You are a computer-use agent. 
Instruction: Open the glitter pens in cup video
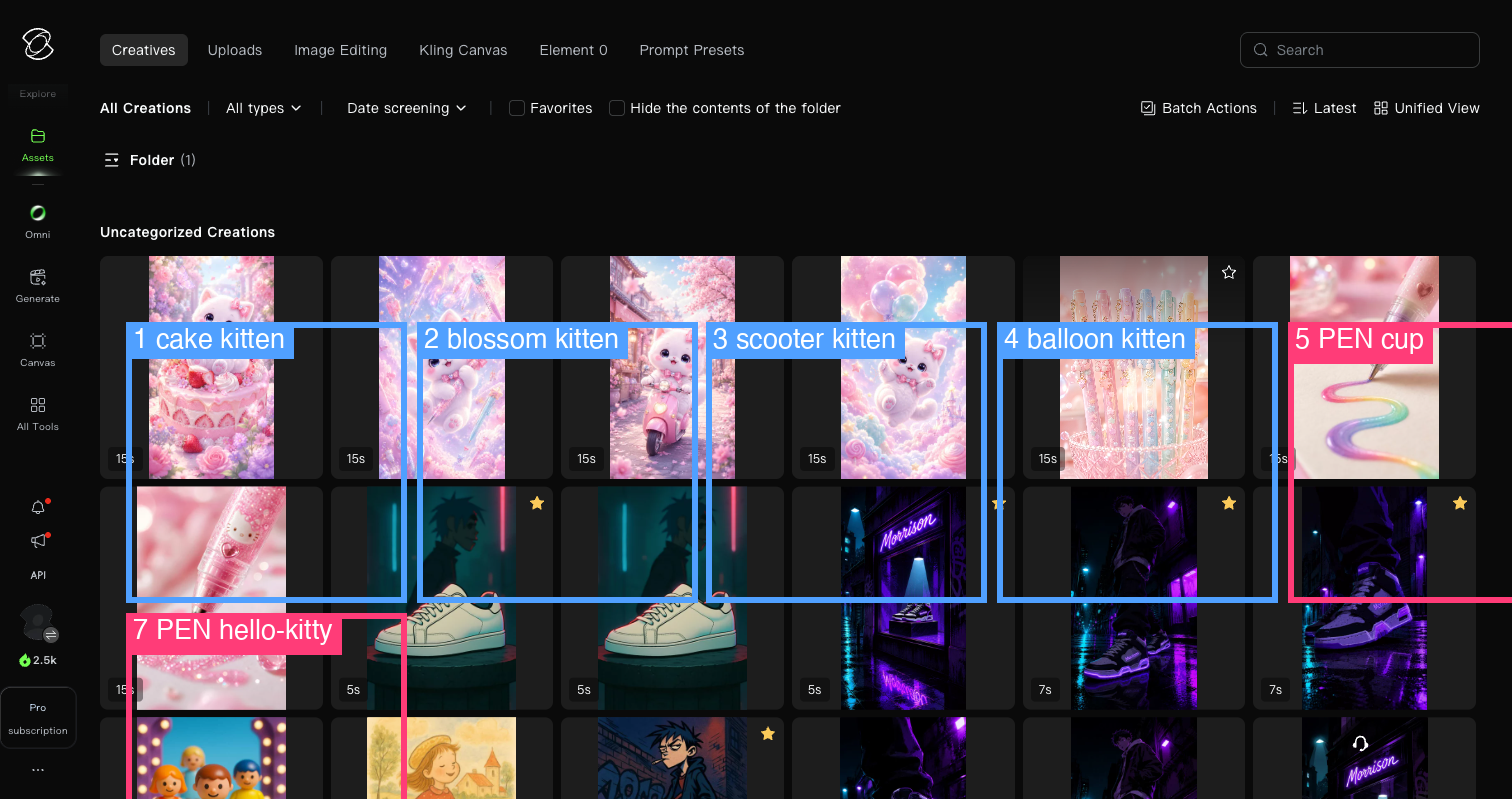[1134, 367]
